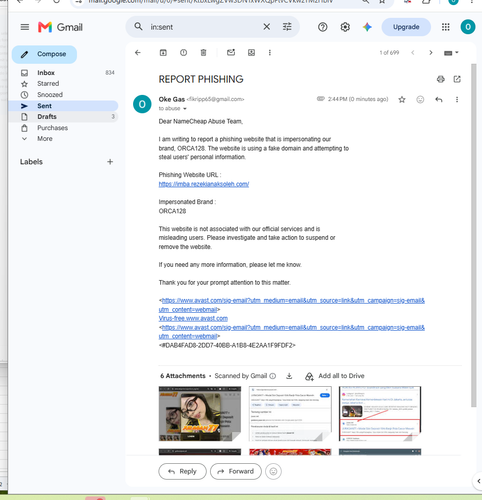Open the Virus-free www.avast.com link
482x500 pixels.
[193, 318]
